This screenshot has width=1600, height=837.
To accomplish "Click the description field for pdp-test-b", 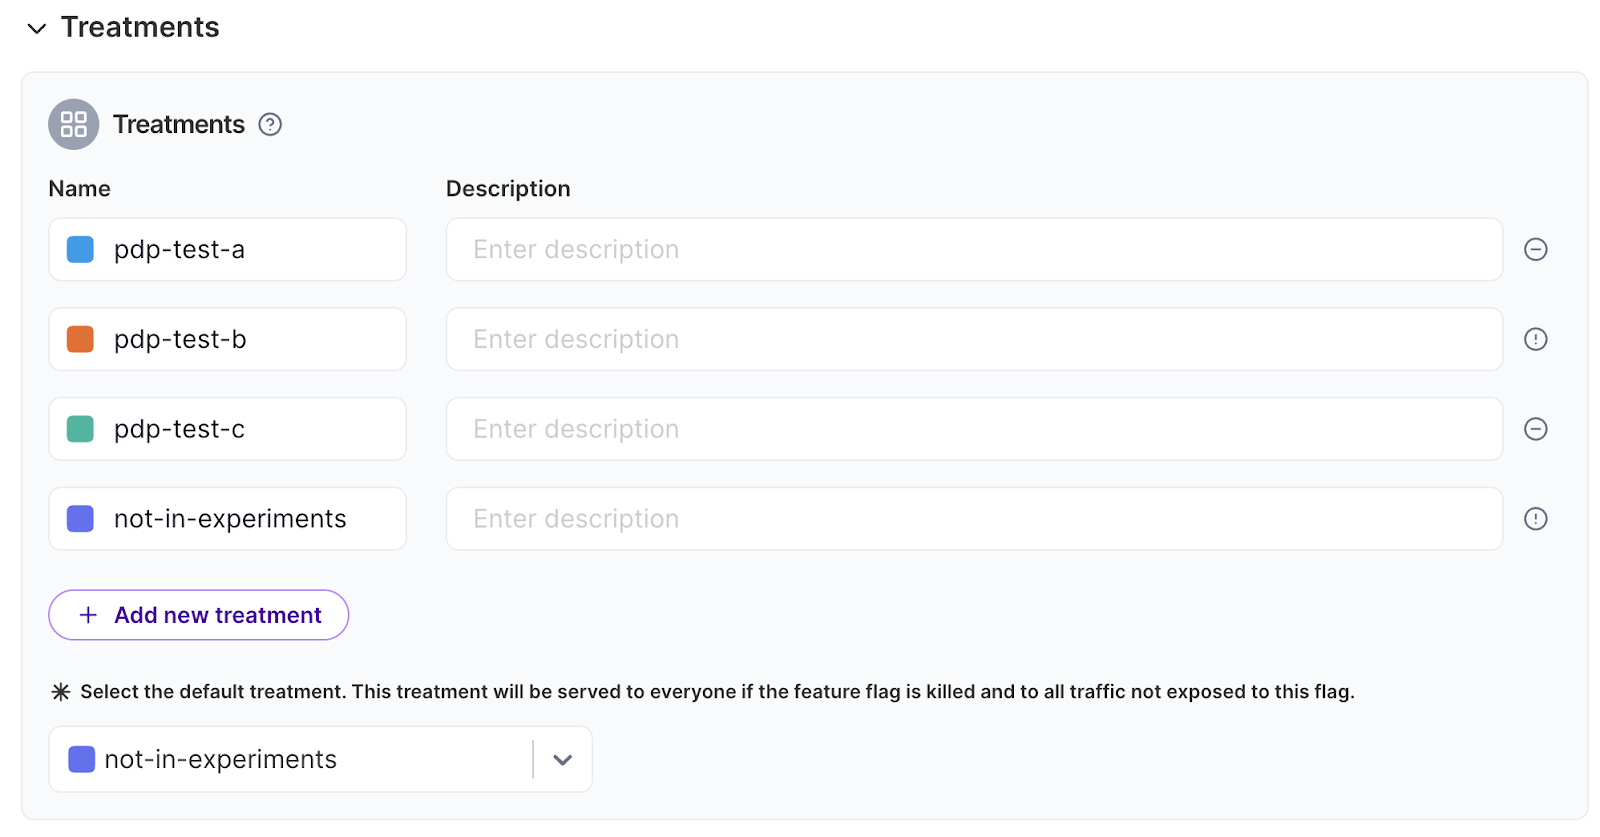I will (x=973, y=340).
